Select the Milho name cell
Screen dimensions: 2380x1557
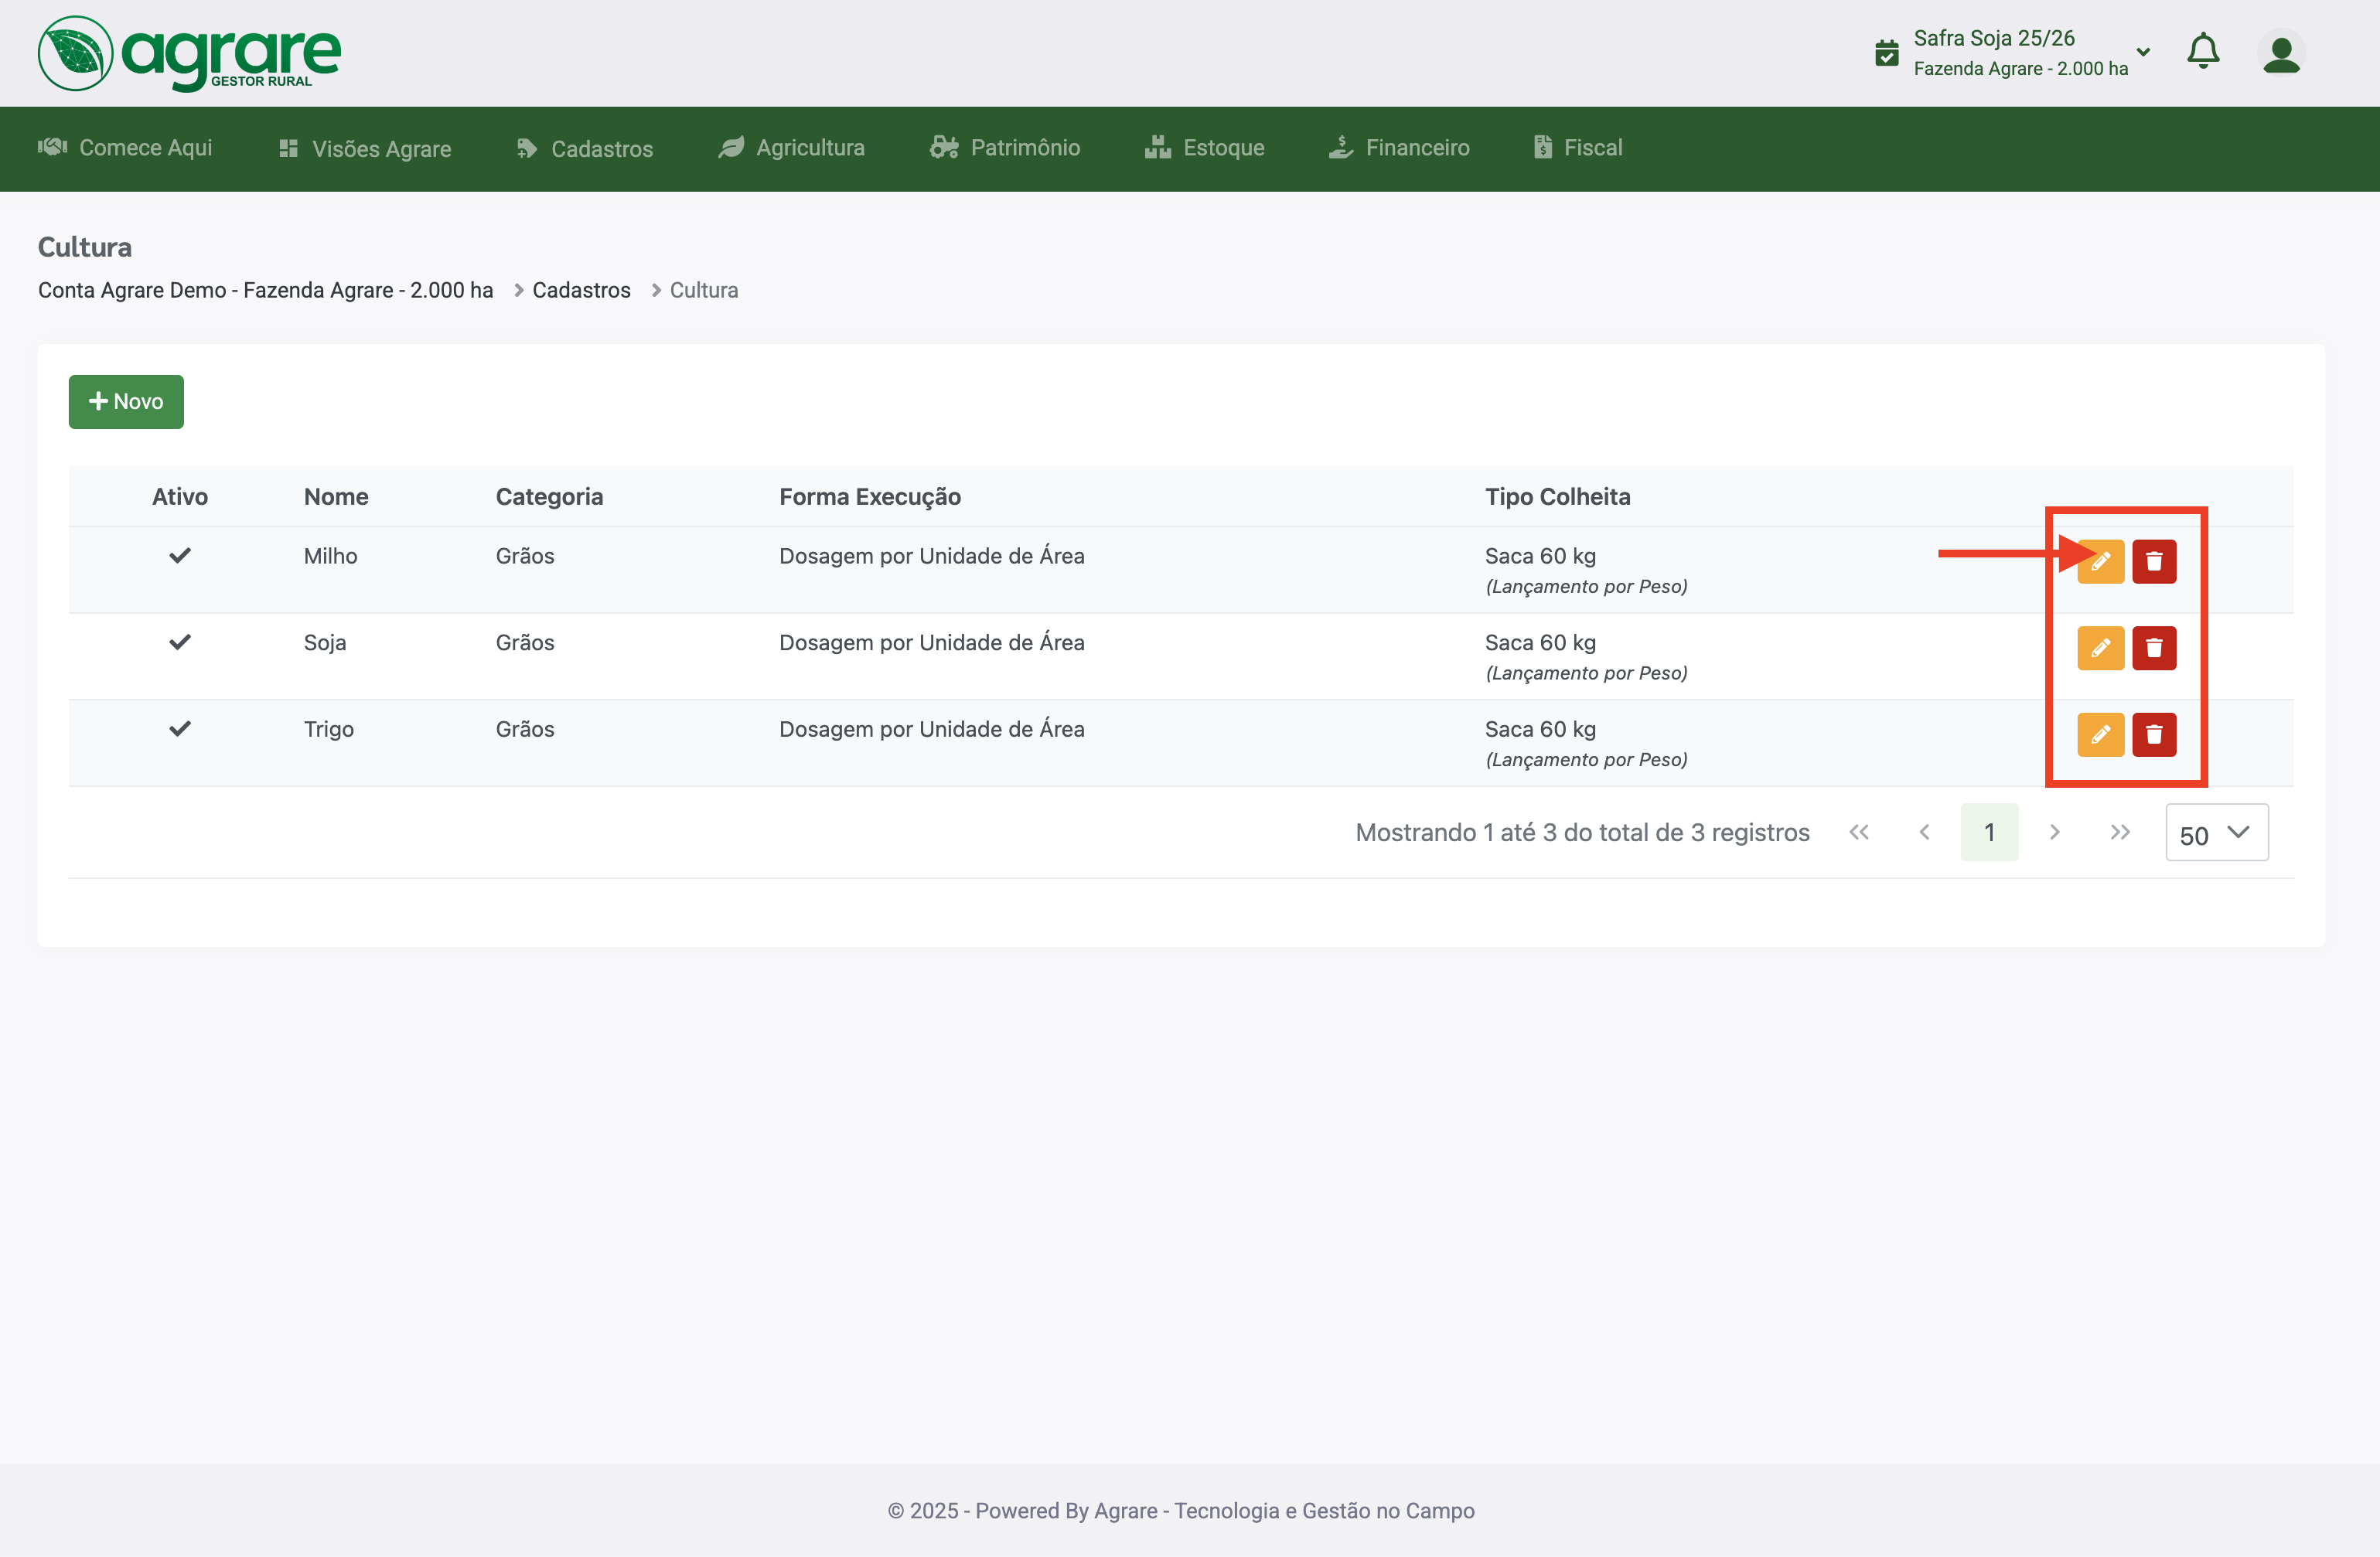pyautogui.click(x=330, y=556)
